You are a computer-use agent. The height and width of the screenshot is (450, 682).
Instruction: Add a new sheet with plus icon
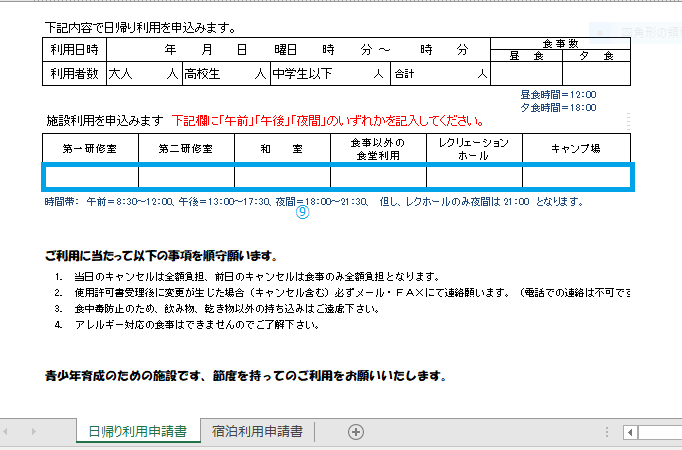point(355,432)
